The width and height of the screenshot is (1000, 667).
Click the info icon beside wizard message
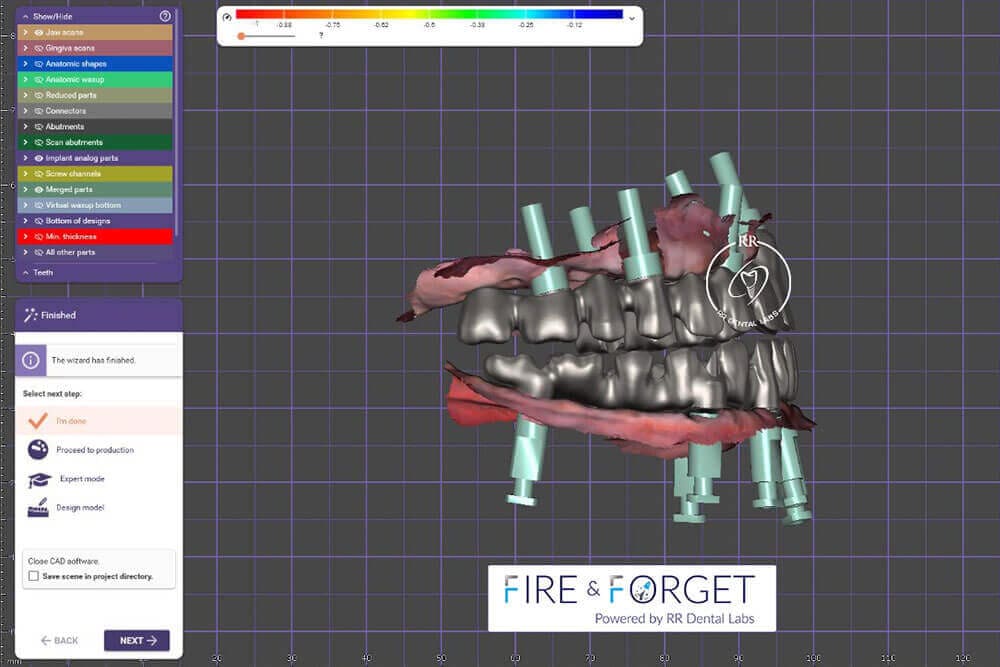coord(31,360)
